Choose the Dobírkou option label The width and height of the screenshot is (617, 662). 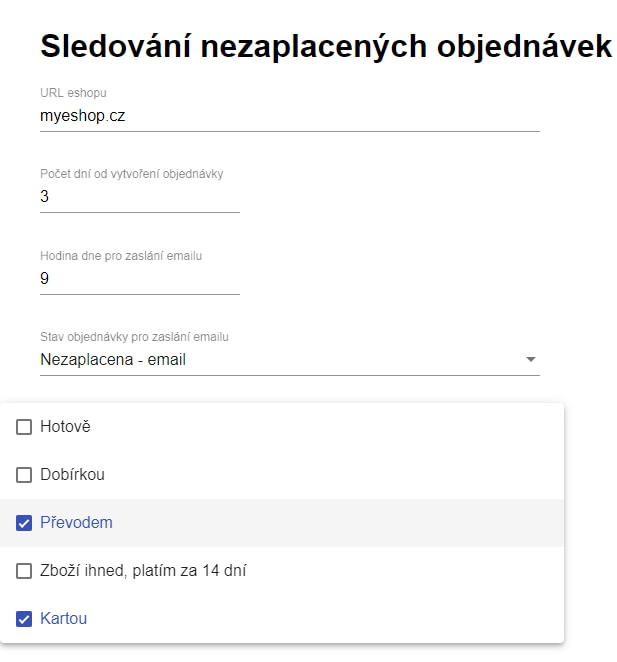72,475
